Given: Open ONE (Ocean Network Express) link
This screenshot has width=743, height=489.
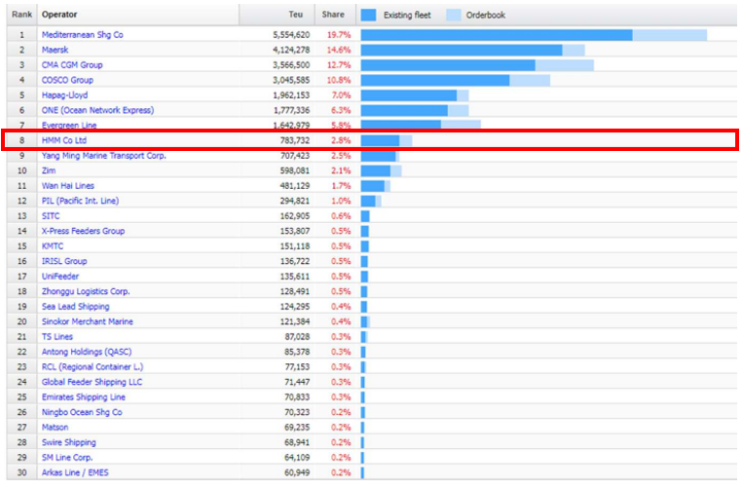Looking at the screenshot, I should [x=98, y=110].
